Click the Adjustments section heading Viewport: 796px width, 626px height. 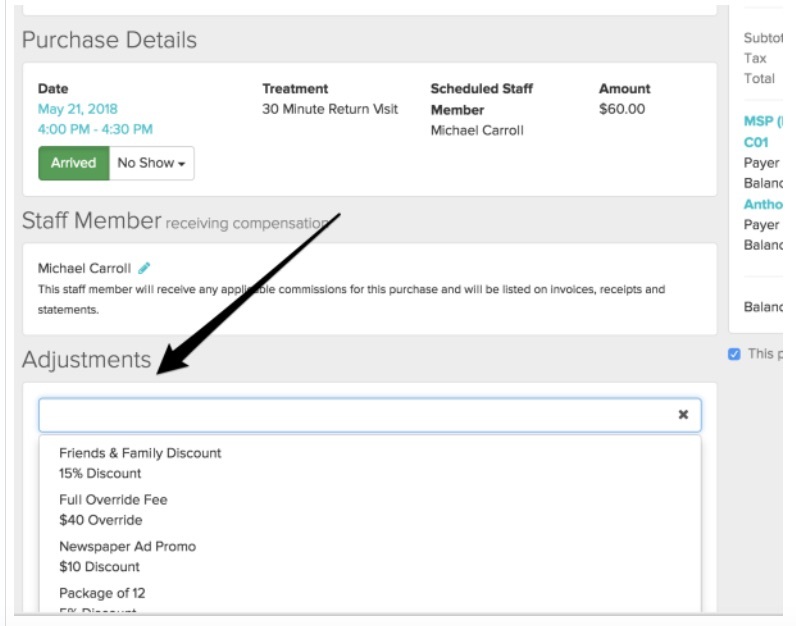point(87,360)
